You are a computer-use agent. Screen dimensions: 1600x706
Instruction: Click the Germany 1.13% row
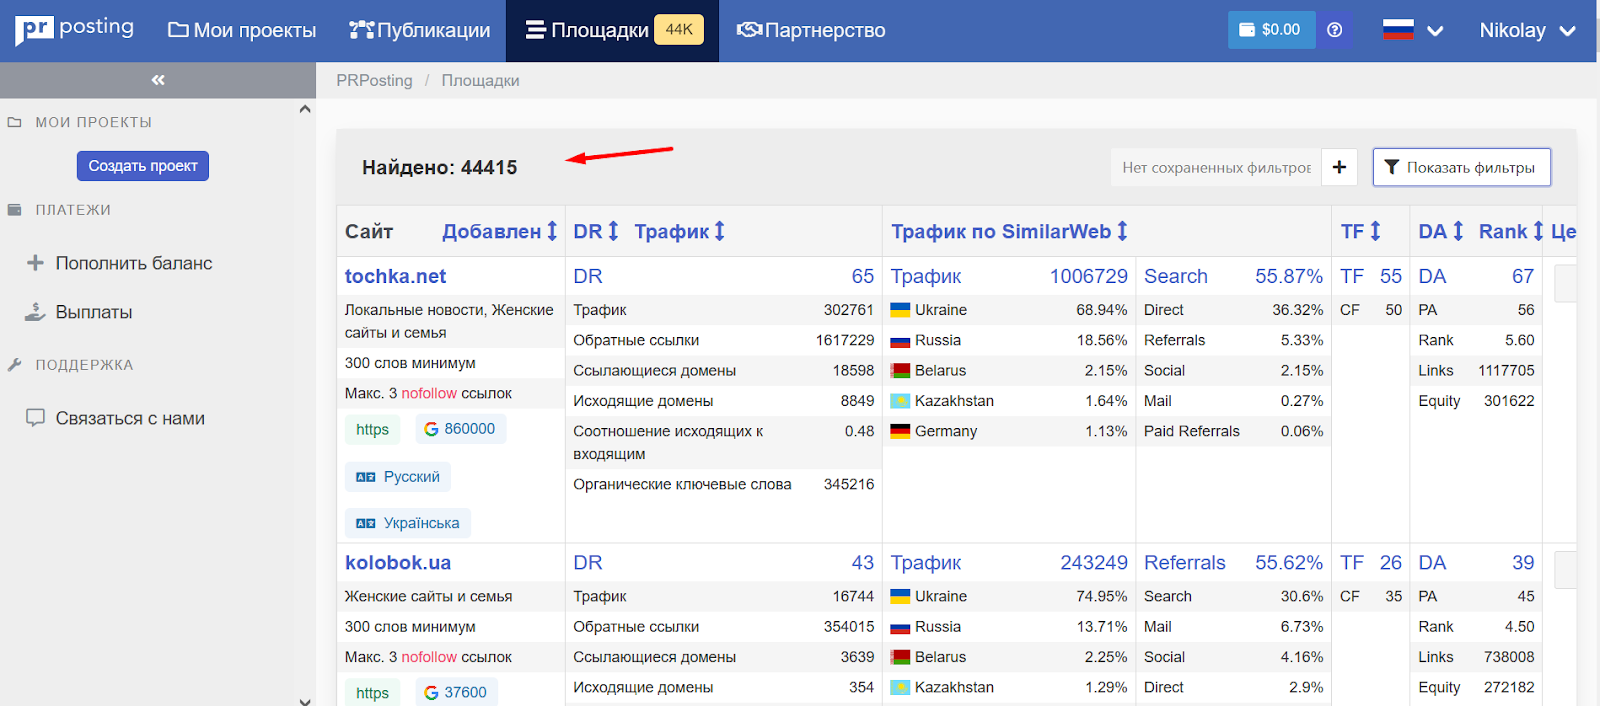click(x=1008, y=431)
